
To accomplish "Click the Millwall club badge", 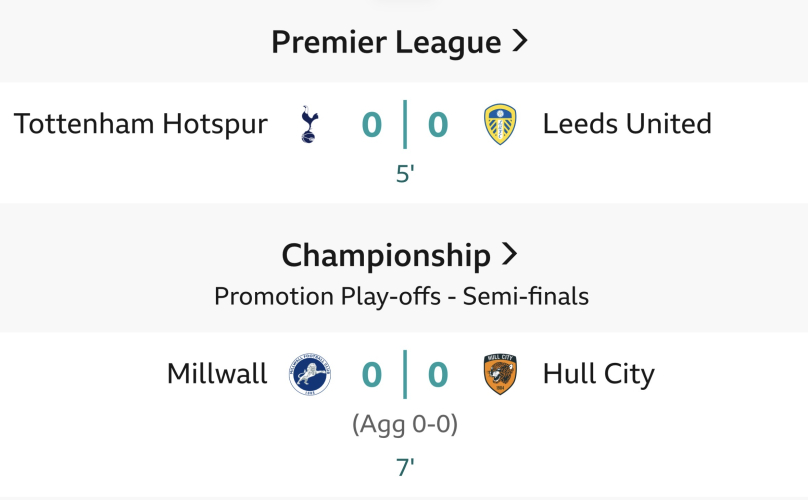I will pos(310,374).
